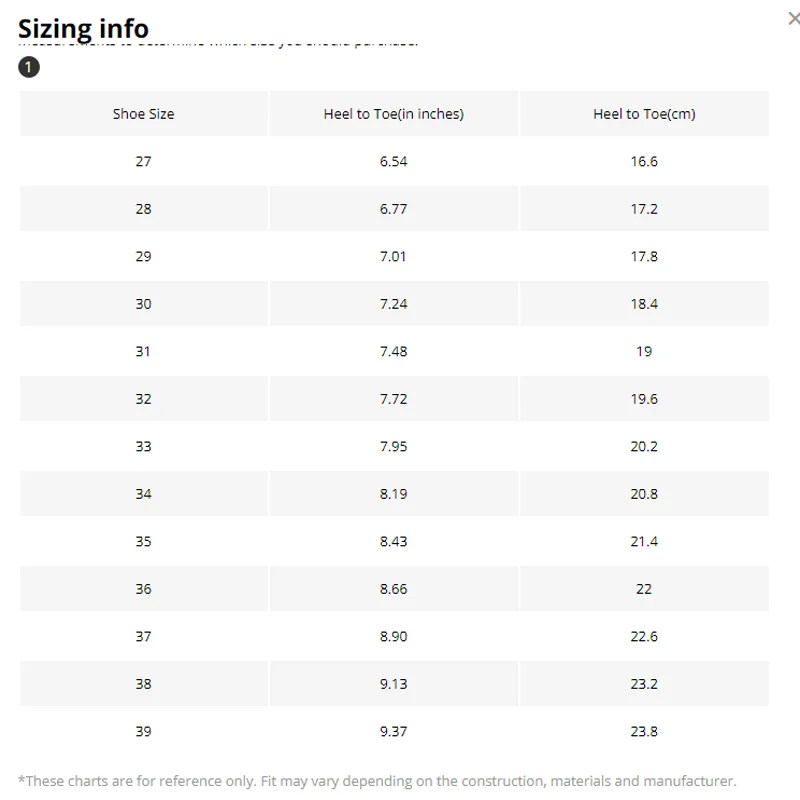The width and height of the screenshot is (800, 800).
Task: Select shoe size 33 cell
Action: coord(143,446)
